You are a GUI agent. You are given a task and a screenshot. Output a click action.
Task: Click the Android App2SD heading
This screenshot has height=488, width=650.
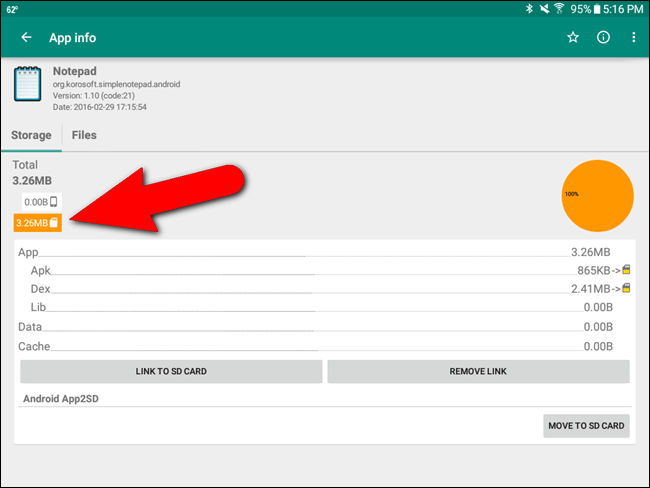click(x=61, y=399)
